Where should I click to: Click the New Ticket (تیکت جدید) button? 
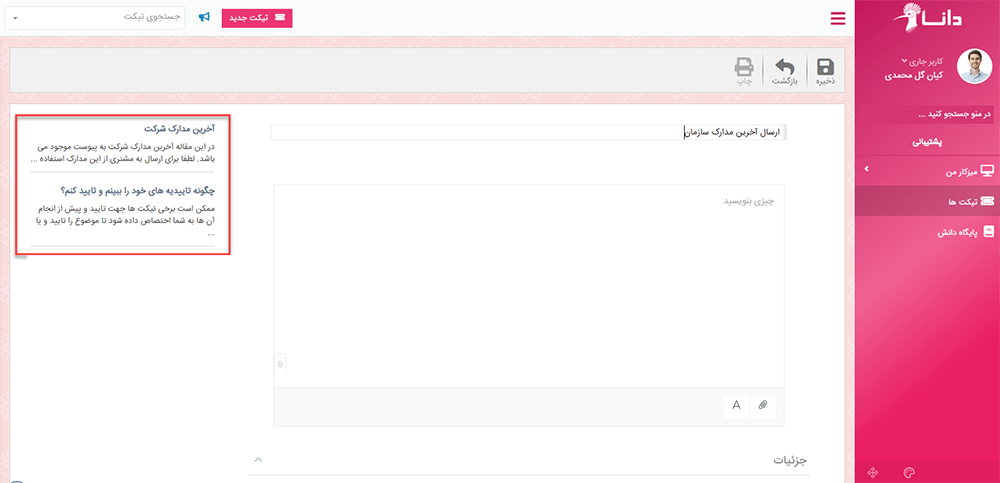[x=257, y=18]
